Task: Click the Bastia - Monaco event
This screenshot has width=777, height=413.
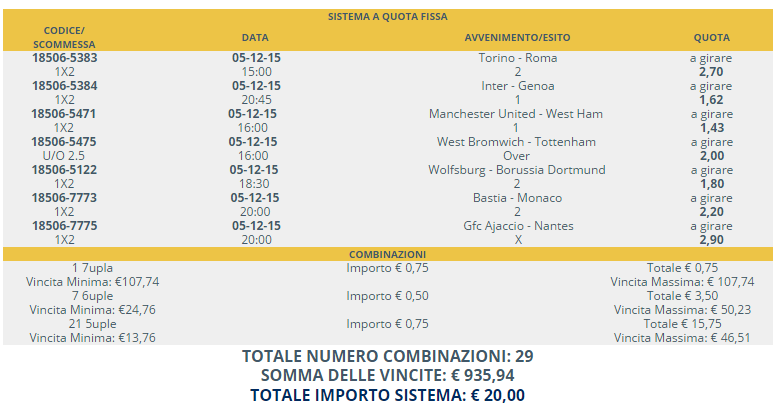Action: pos(517,198)
